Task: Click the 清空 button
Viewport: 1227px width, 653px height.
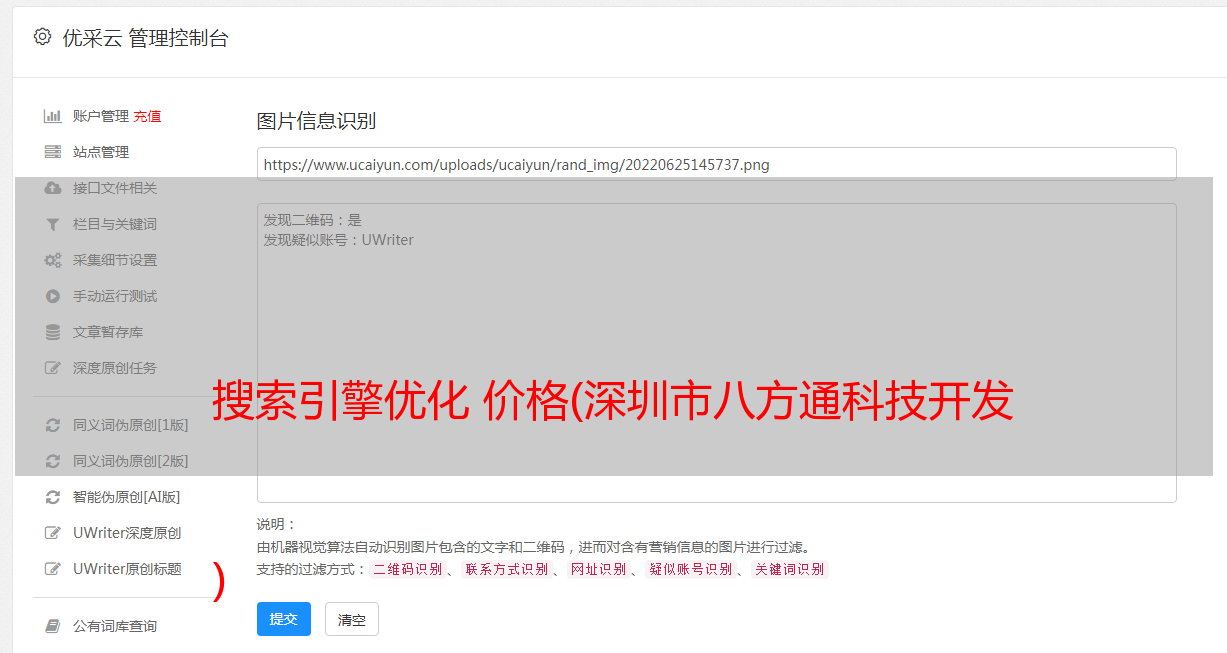Action: click(x=352, y=619)
